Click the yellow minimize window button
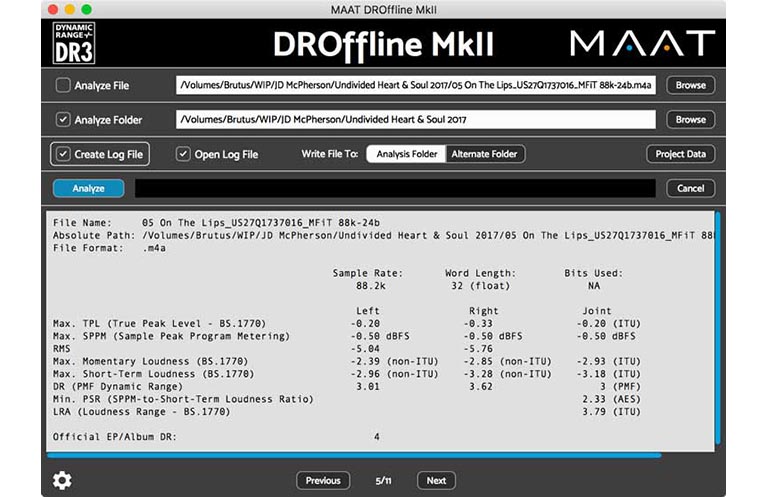Image resolution: width=768 pixels, height=497 pixels. pos(70,9)
